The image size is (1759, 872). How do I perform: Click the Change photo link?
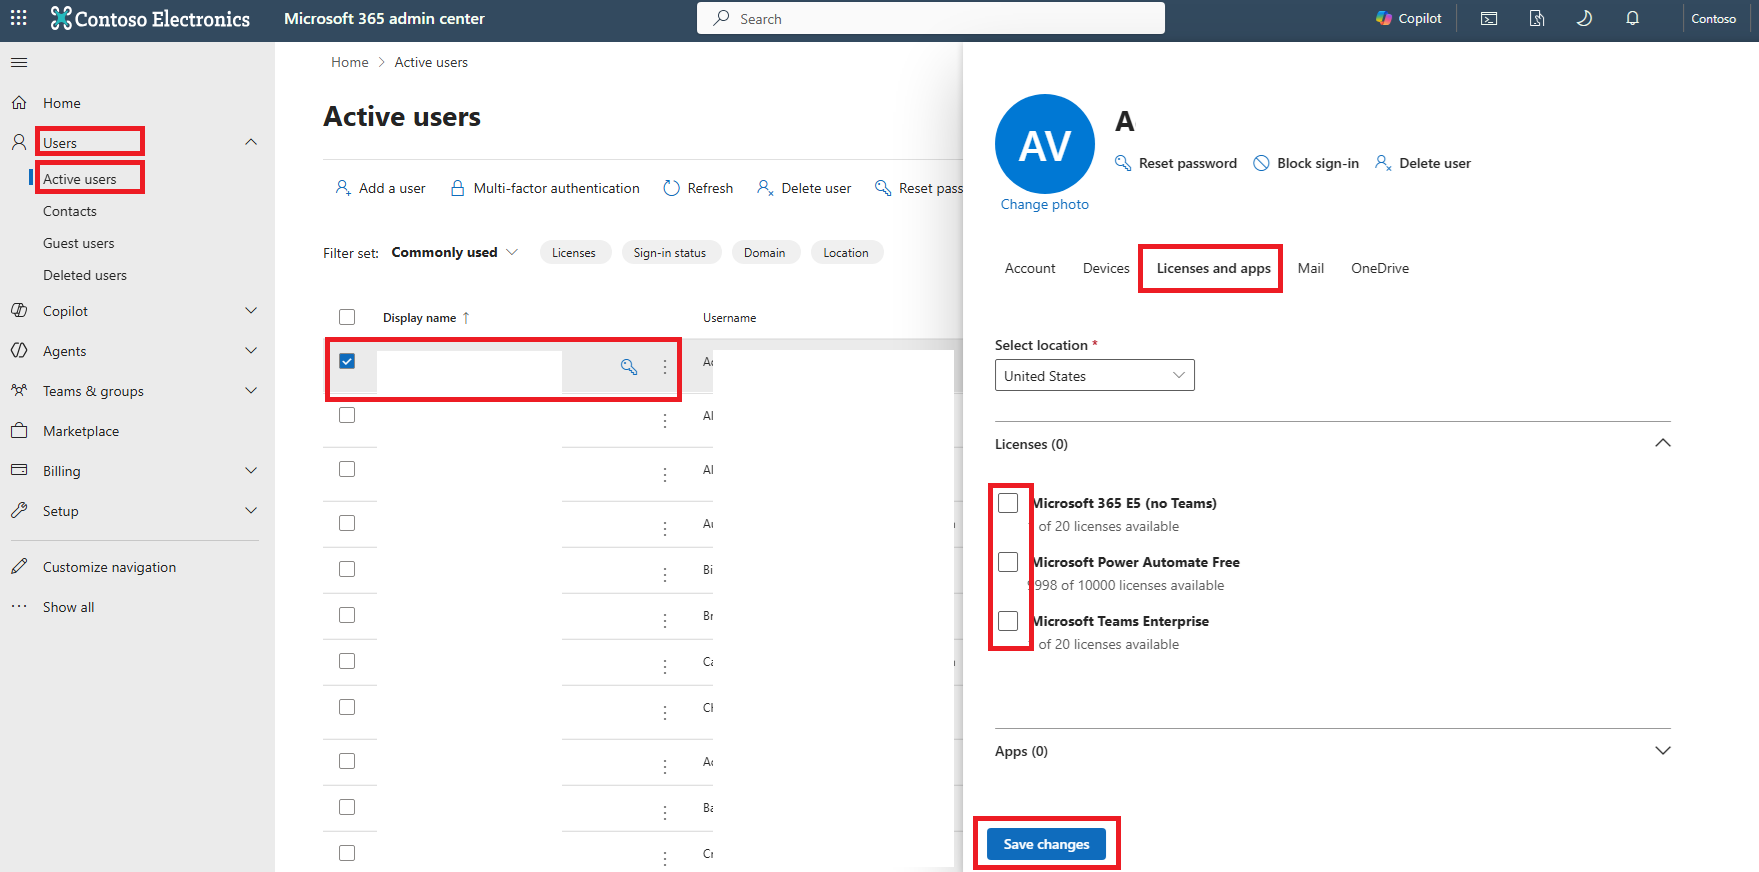coord(1045,204)
